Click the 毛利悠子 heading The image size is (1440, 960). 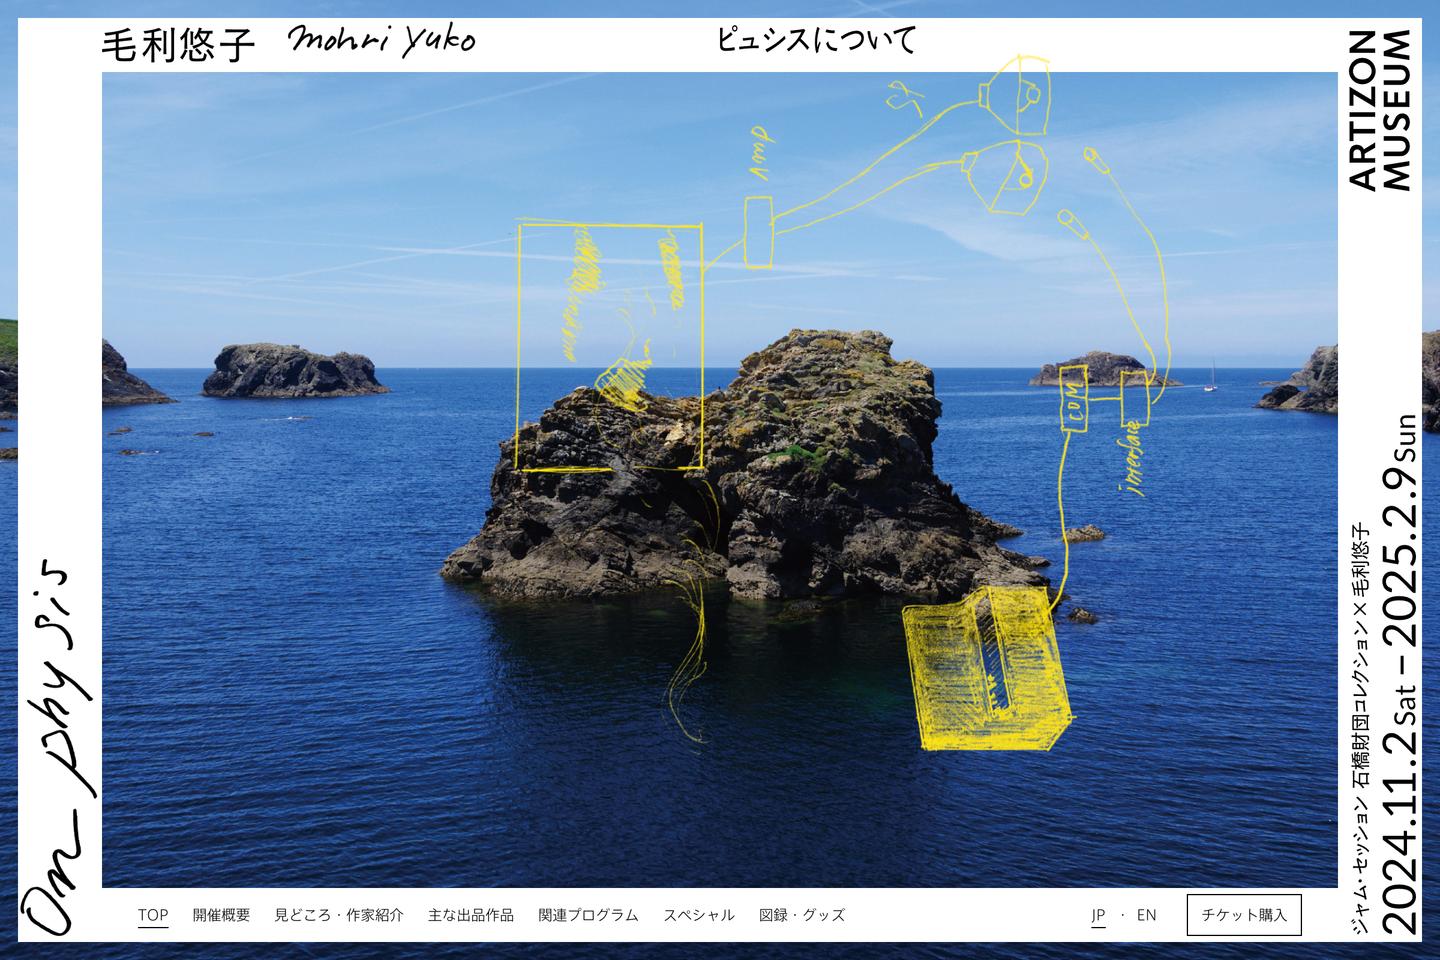coord(180,45)
